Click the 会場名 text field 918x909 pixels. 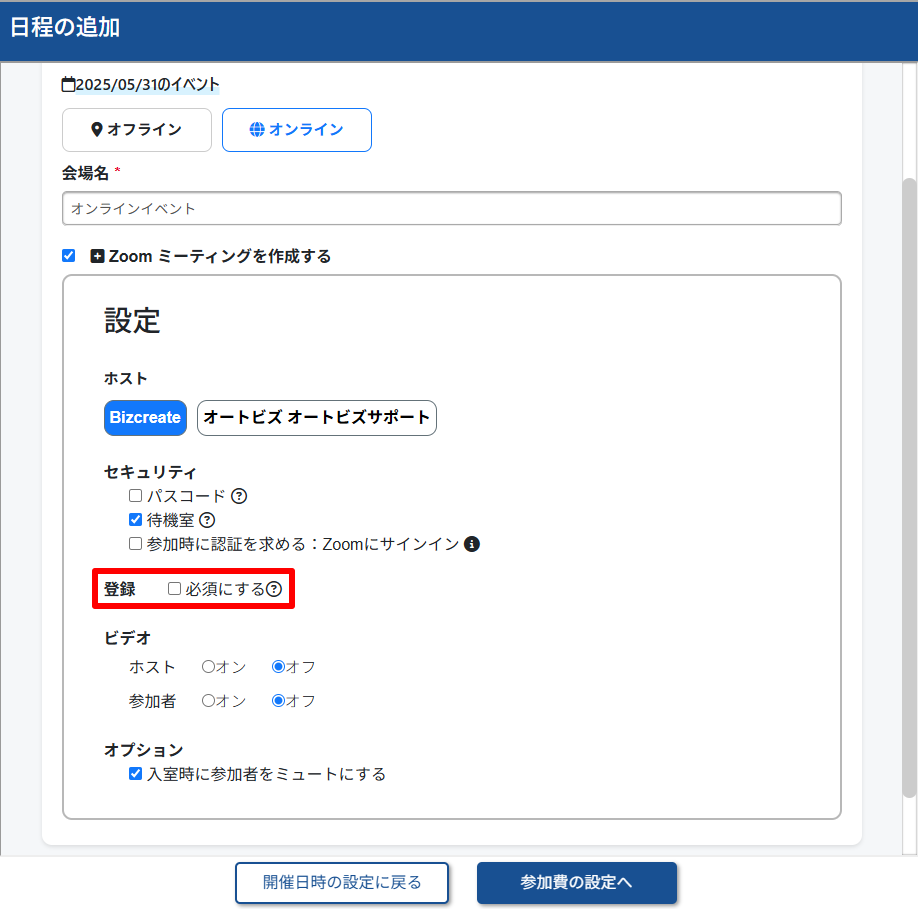pos(451,209)
